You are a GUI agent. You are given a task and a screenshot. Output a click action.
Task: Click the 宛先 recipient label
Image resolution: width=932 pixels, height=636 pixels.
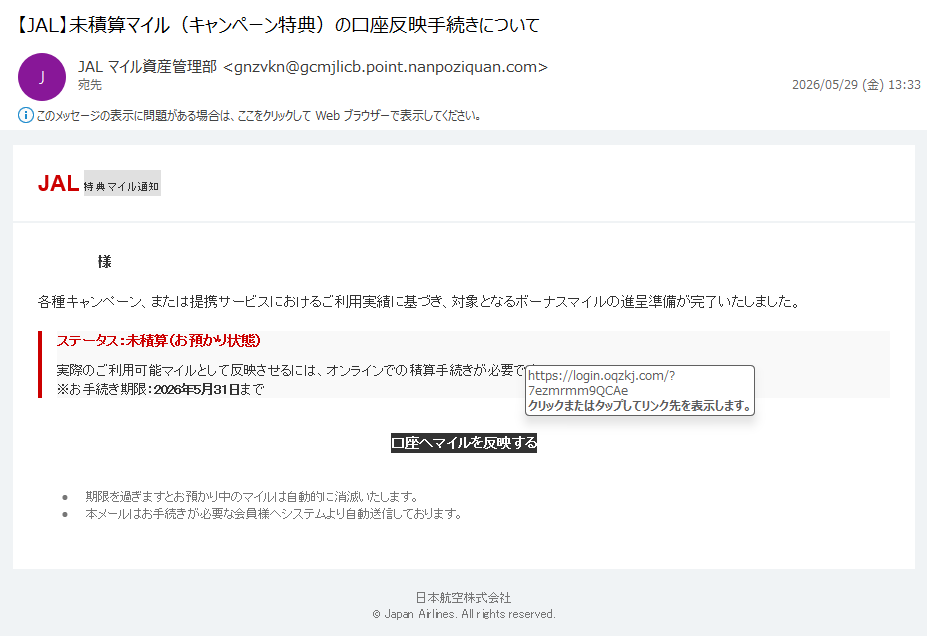pos(90,85)
